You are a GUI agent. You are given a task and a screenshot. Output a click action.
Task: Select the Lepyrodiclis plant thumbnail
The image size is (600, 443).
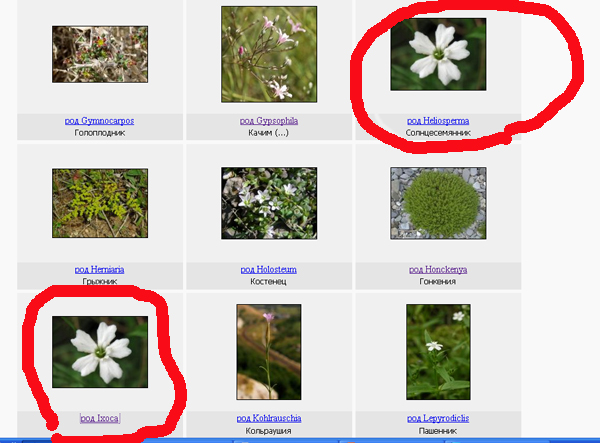click(x=438, y=351)
